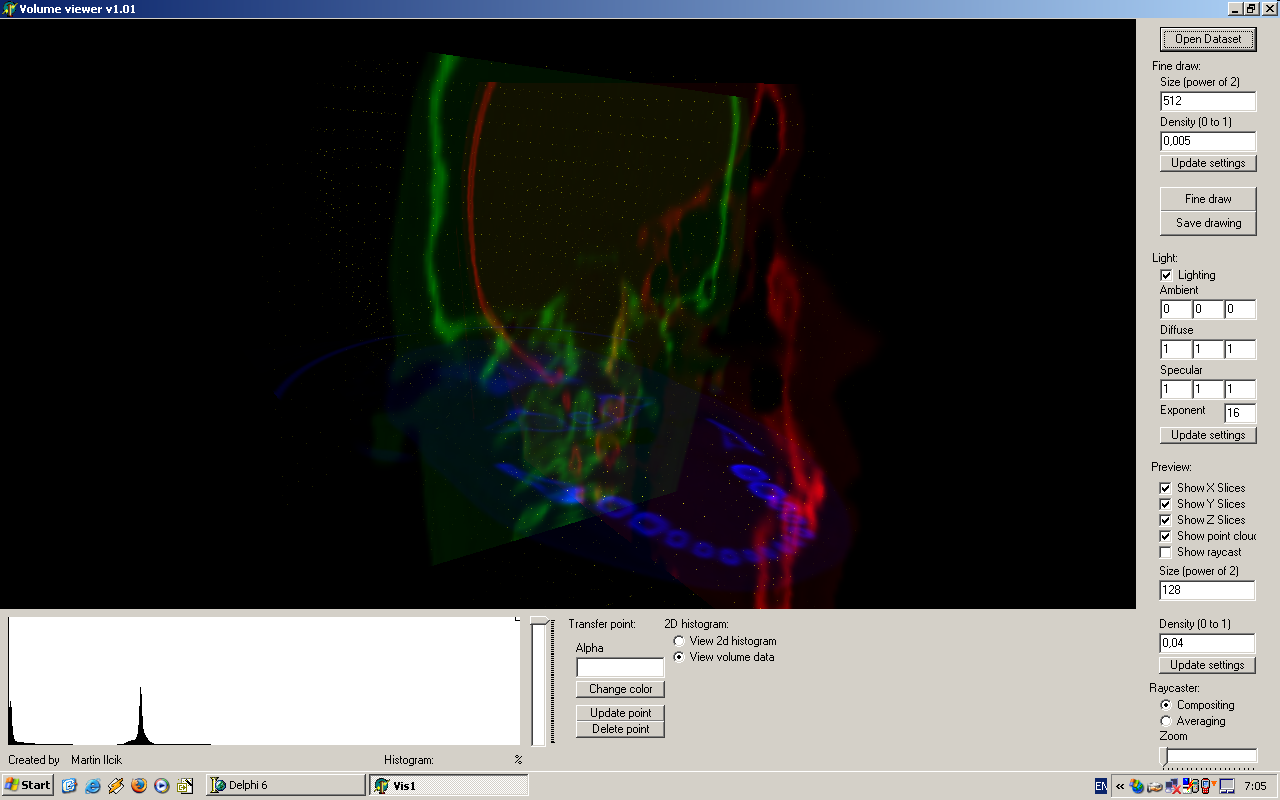This screenshot has width=1280, height=800.
Task: Expand hidden tray icons with chevron
Action: [1120, 786]
